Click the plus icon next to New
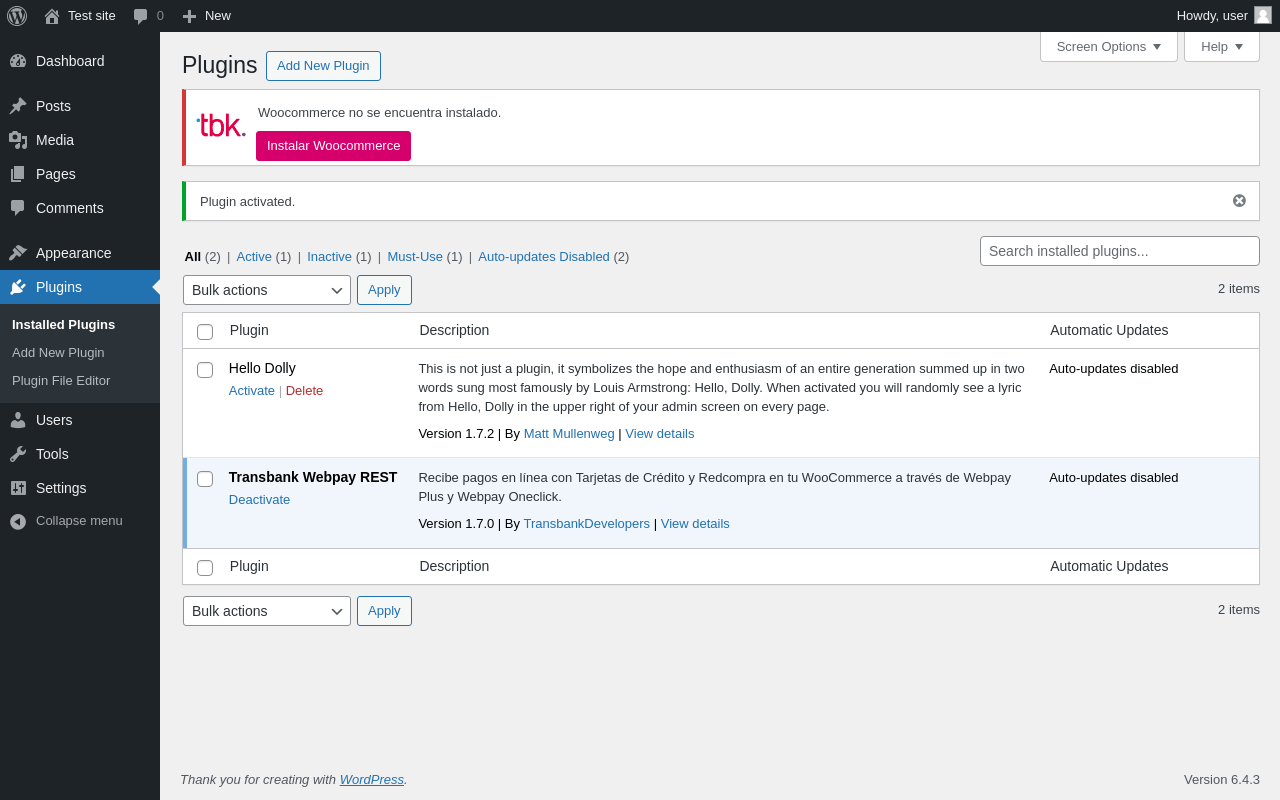 [189, 16]
